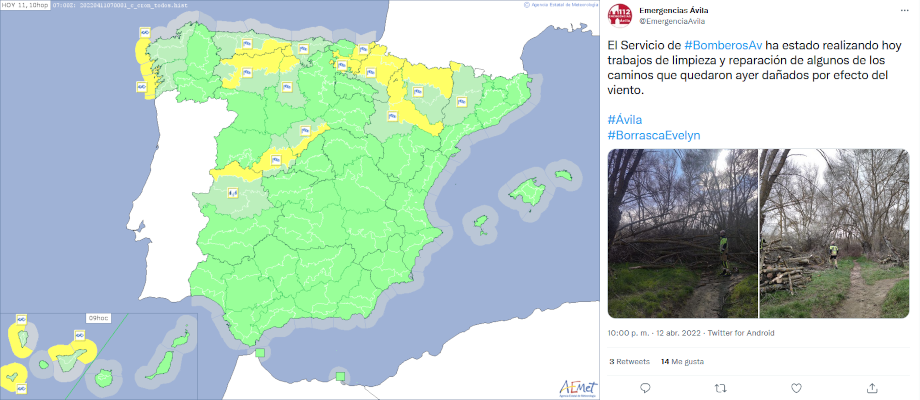Click the Twitter for Android source link
This screenshot has height=400, width=920.
(741, 333)
